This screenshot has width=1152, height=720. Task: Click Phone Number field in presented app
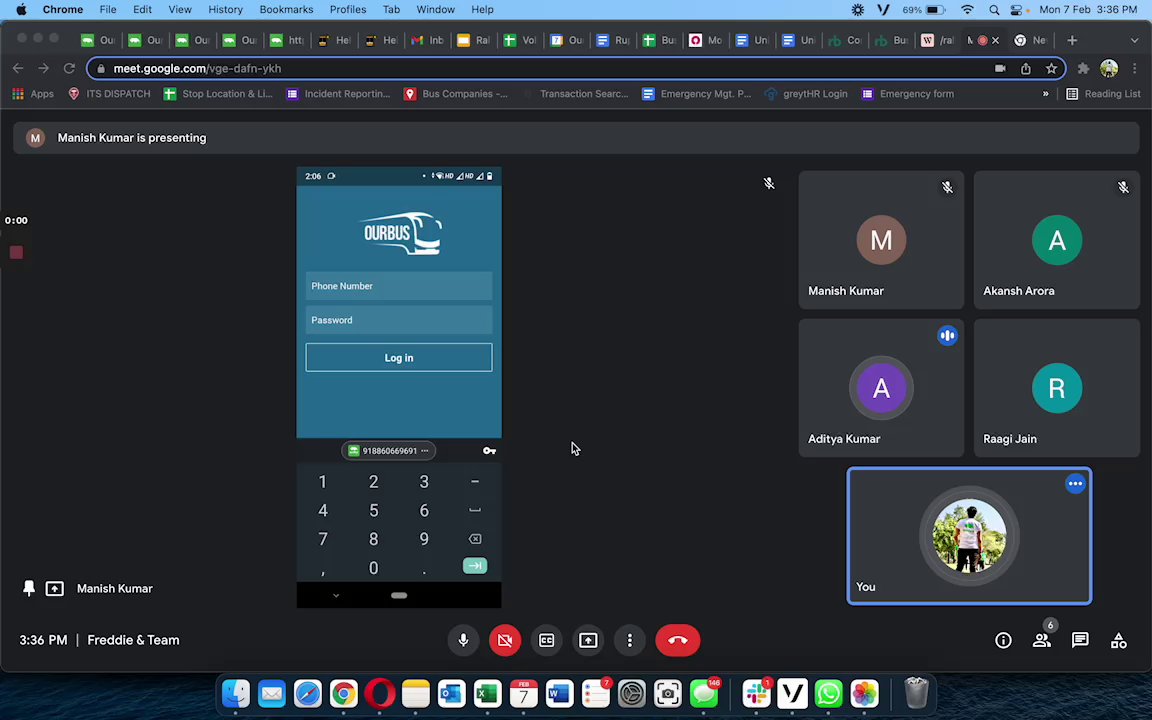coord(399,286)
